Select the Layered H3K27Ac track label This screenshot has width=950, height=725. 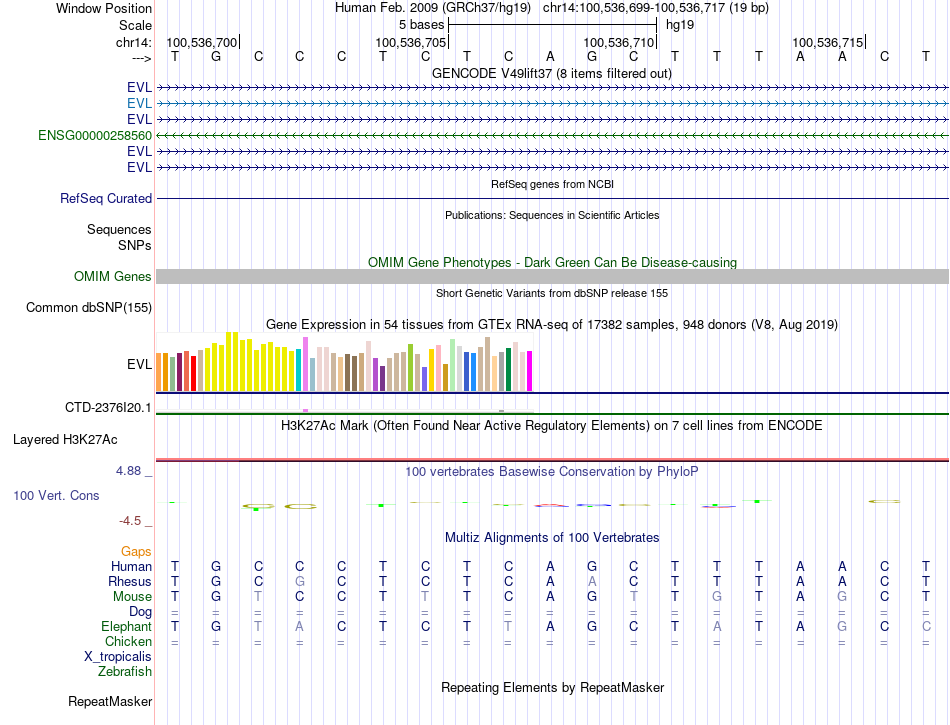[65, 440]
